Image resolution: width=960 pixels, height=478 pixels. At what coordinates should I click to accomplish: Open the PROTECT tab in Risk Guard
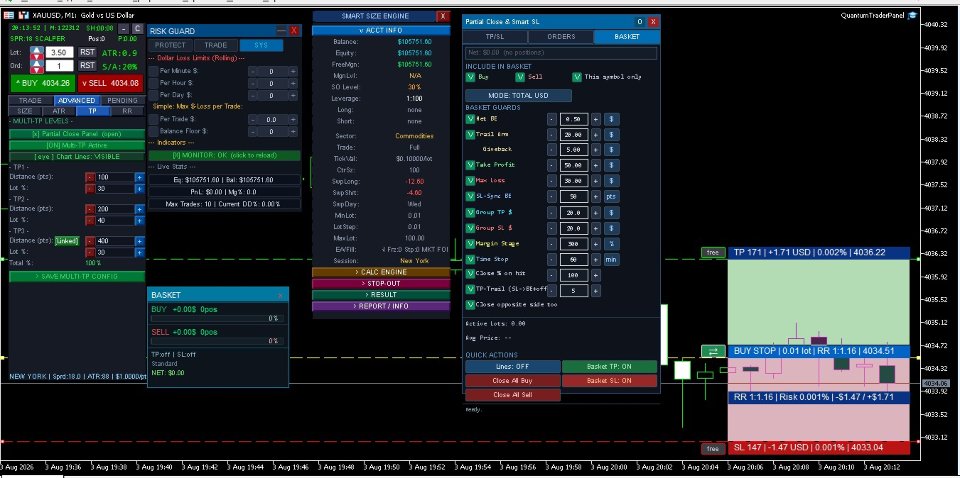[170, 45]
